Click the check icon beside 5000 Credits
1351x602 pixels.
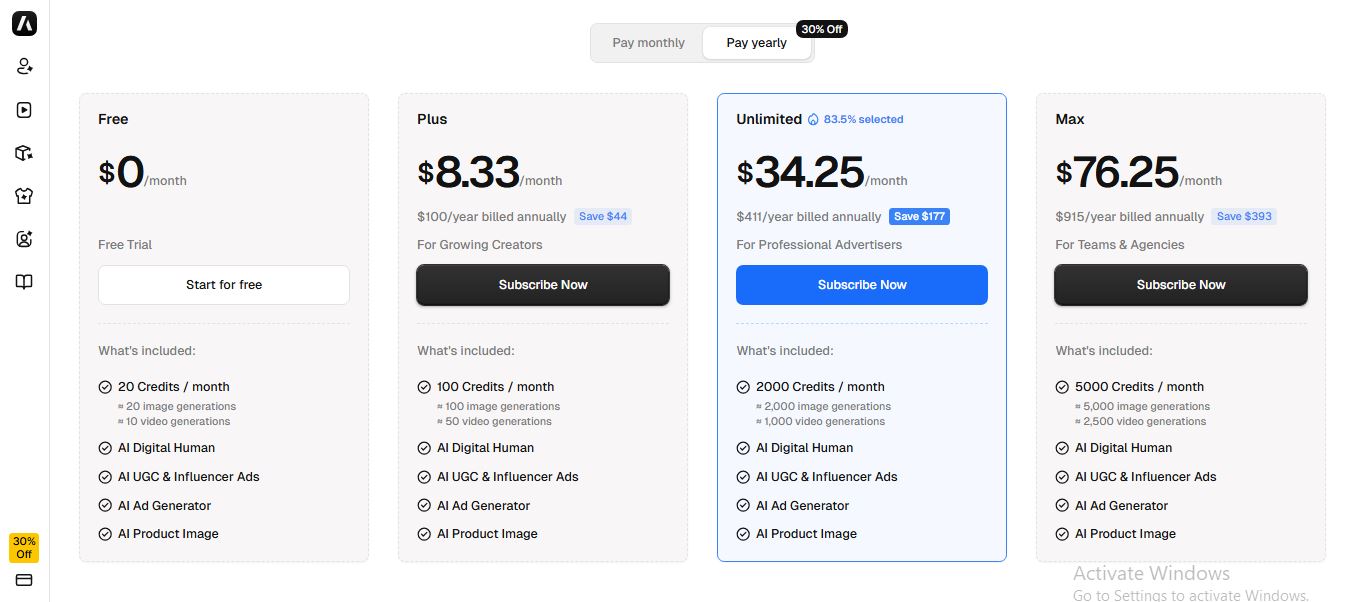[1062, 387]
